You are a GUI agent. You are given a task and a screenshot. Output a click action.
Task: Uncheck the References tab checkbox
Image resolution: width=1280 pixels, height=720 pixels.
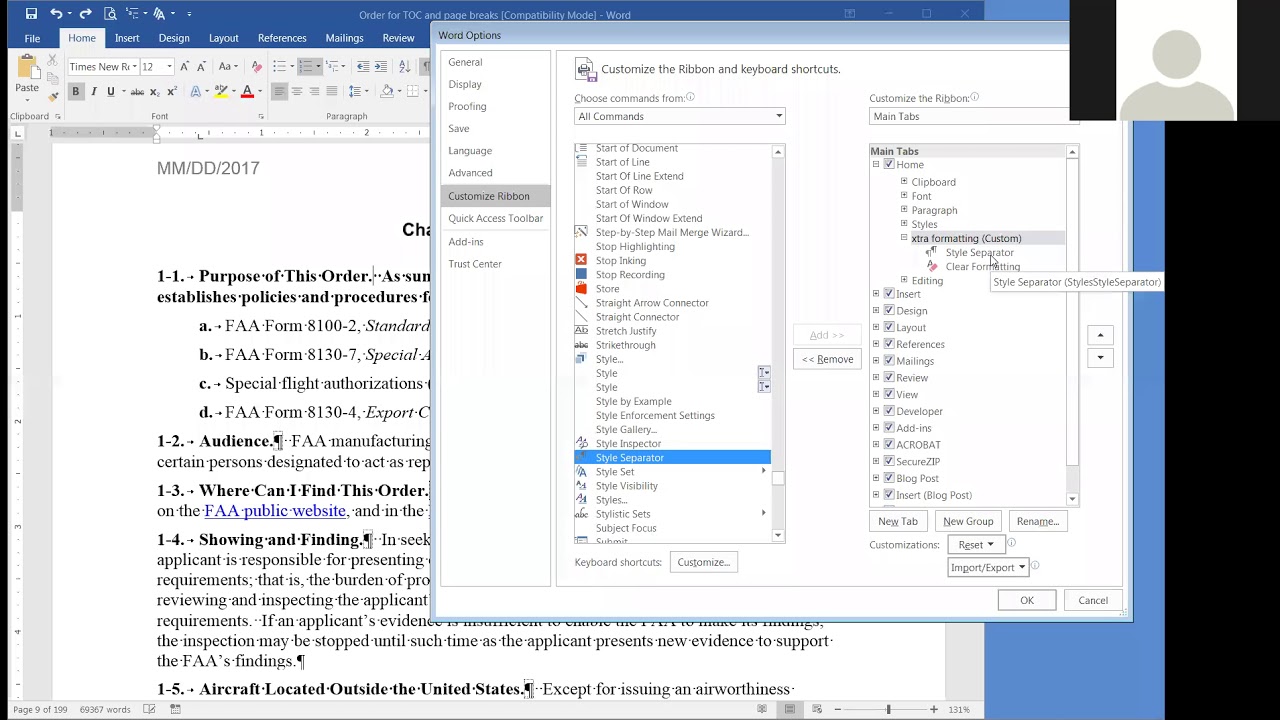[889, 344]
